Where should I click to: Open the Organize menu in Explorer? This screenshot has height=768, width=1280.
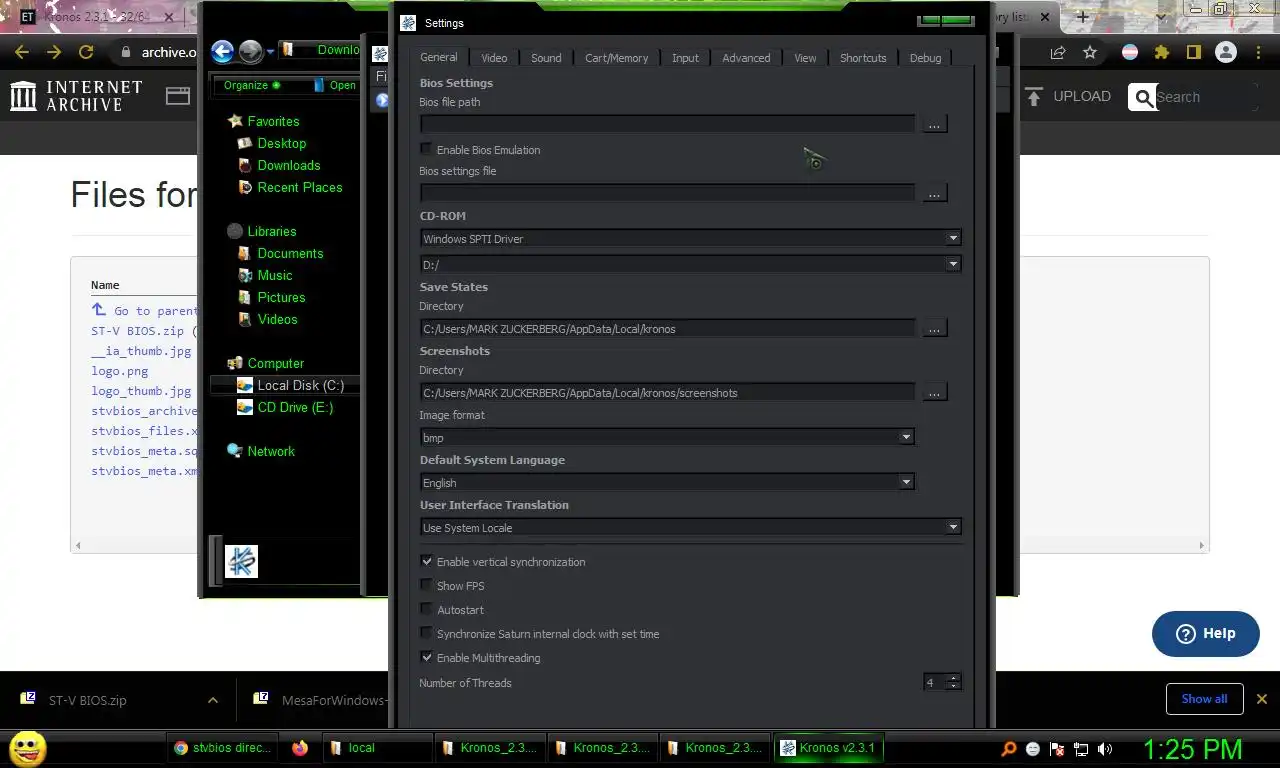tap(252, 85)
